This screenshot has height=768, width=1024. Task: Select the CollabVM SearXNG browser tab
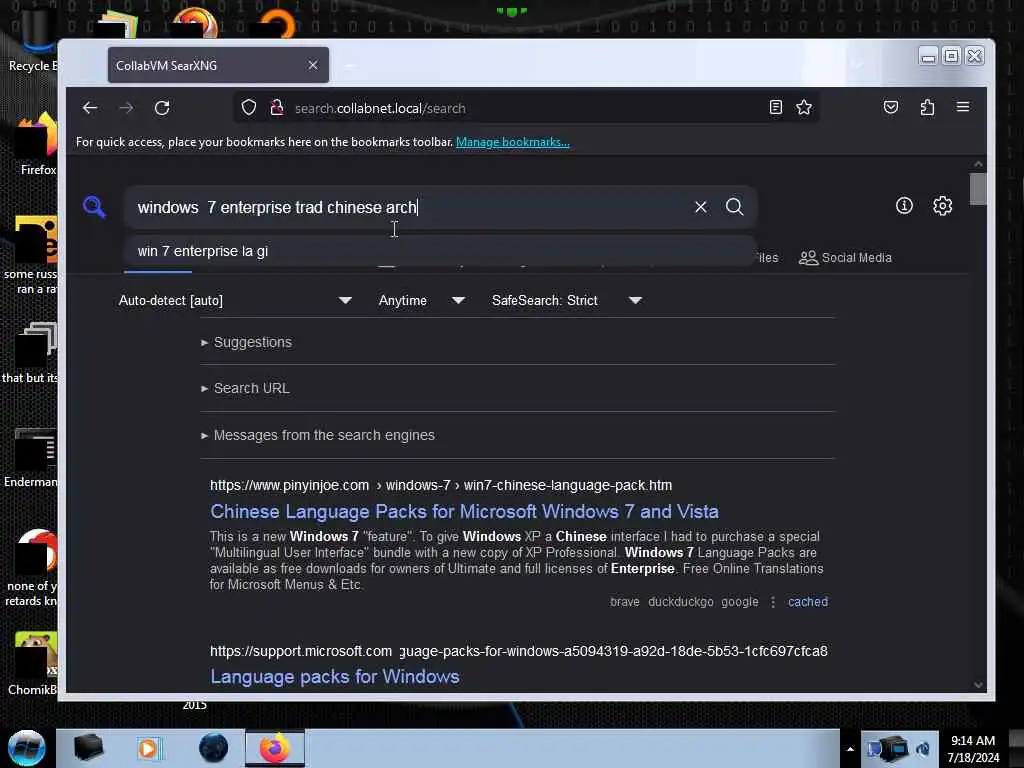[x=218, y=65]
